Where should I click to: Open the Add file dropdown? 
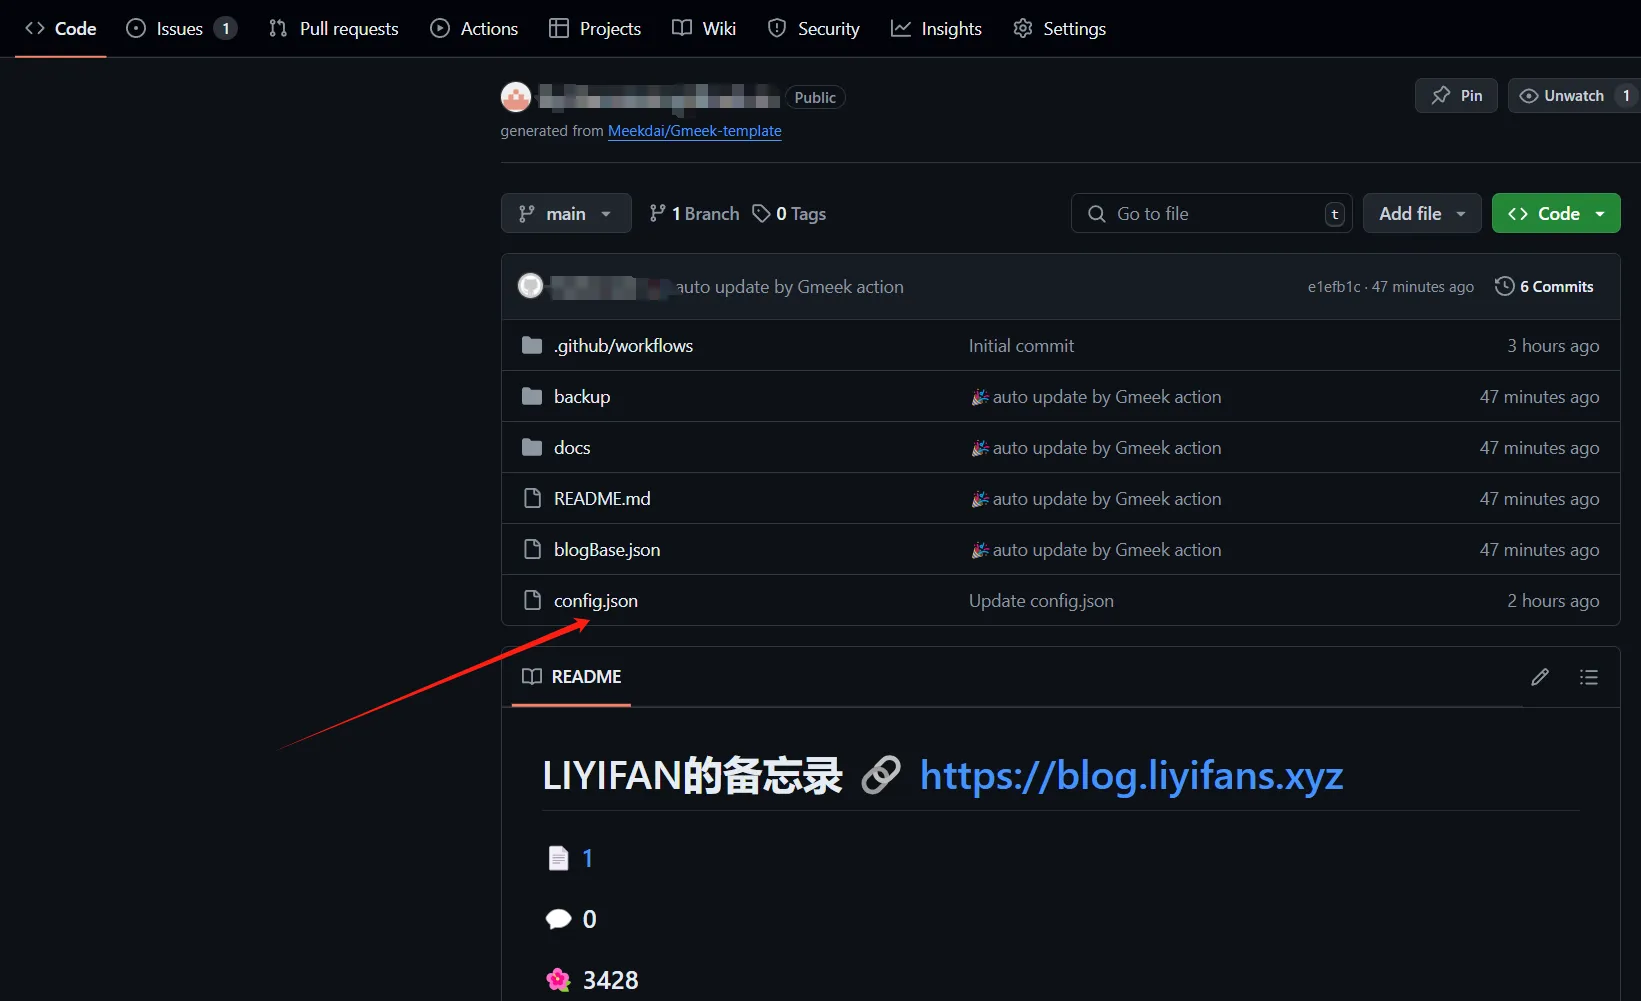[1421, 213]
